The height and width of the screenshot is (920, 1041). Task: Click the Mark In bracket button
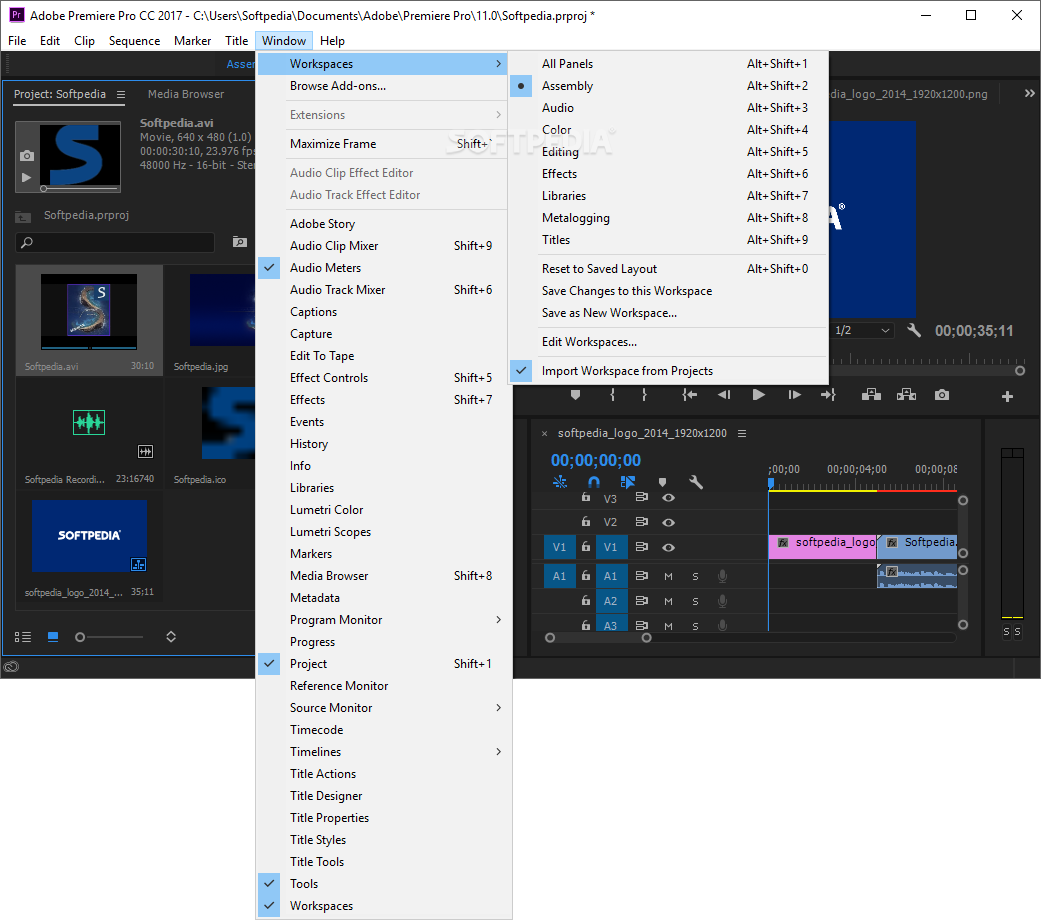click(612, 395)
